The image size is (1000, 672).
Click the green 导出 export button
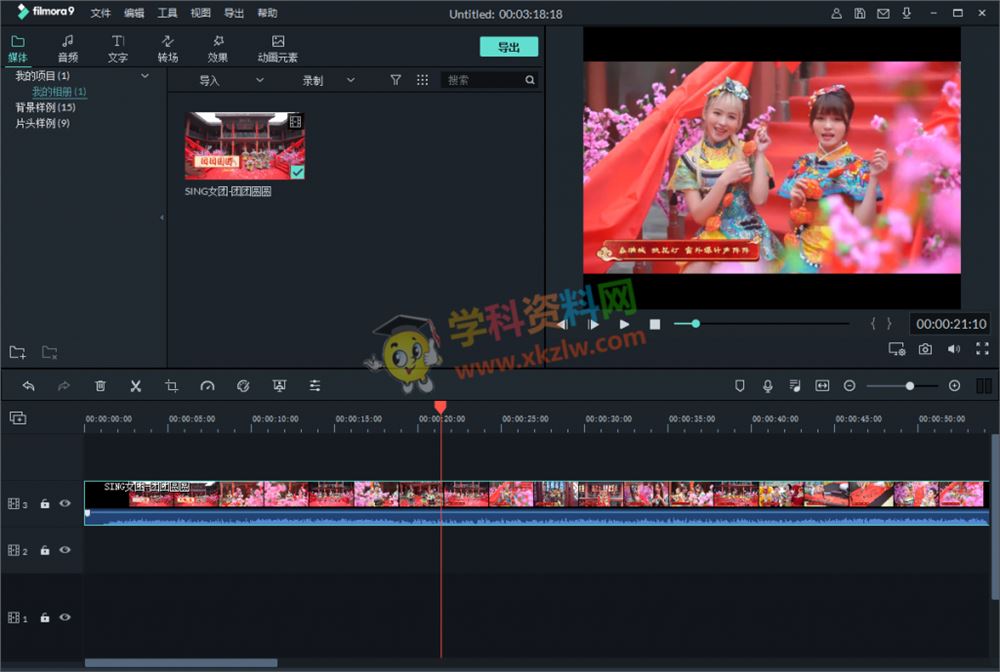click(508, 47)
